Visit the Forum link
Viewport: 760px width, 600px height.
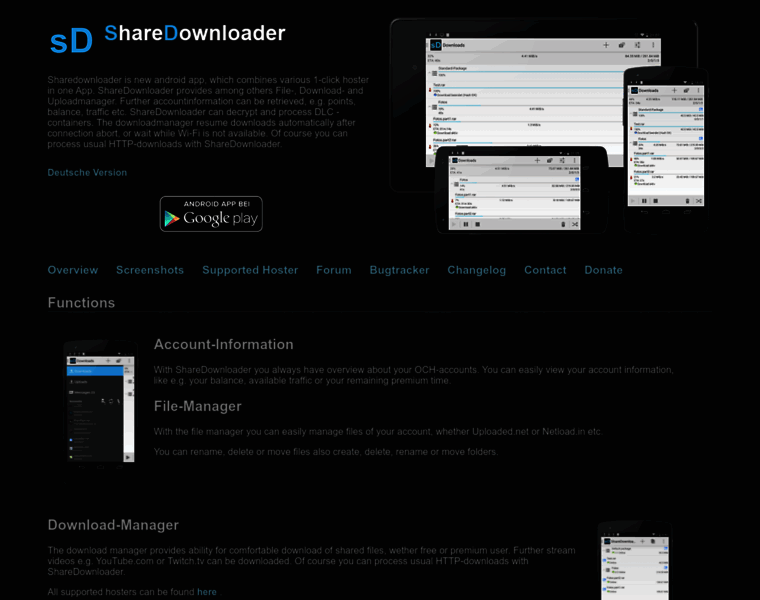coord(334,270)
